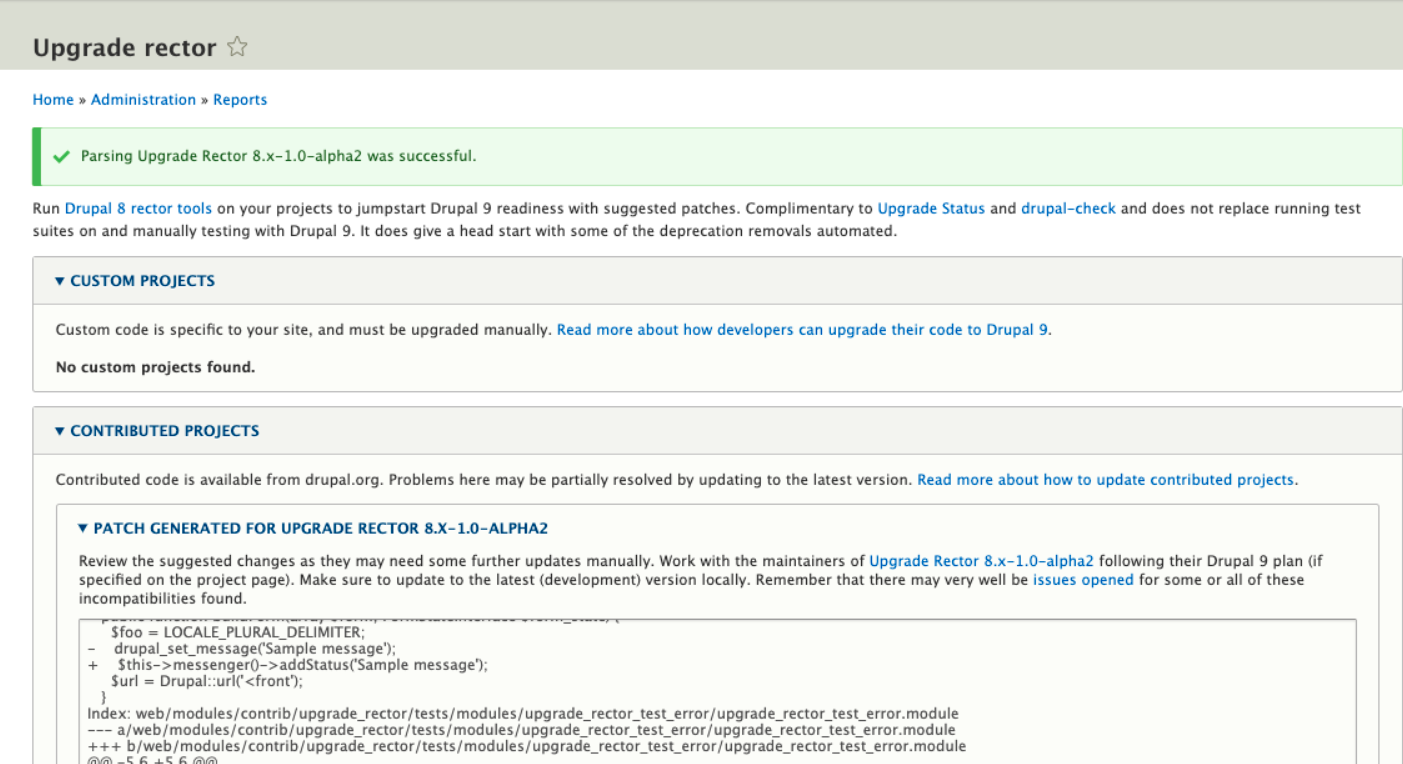Open Administration from the breadcrumb trail

(143, 99)
